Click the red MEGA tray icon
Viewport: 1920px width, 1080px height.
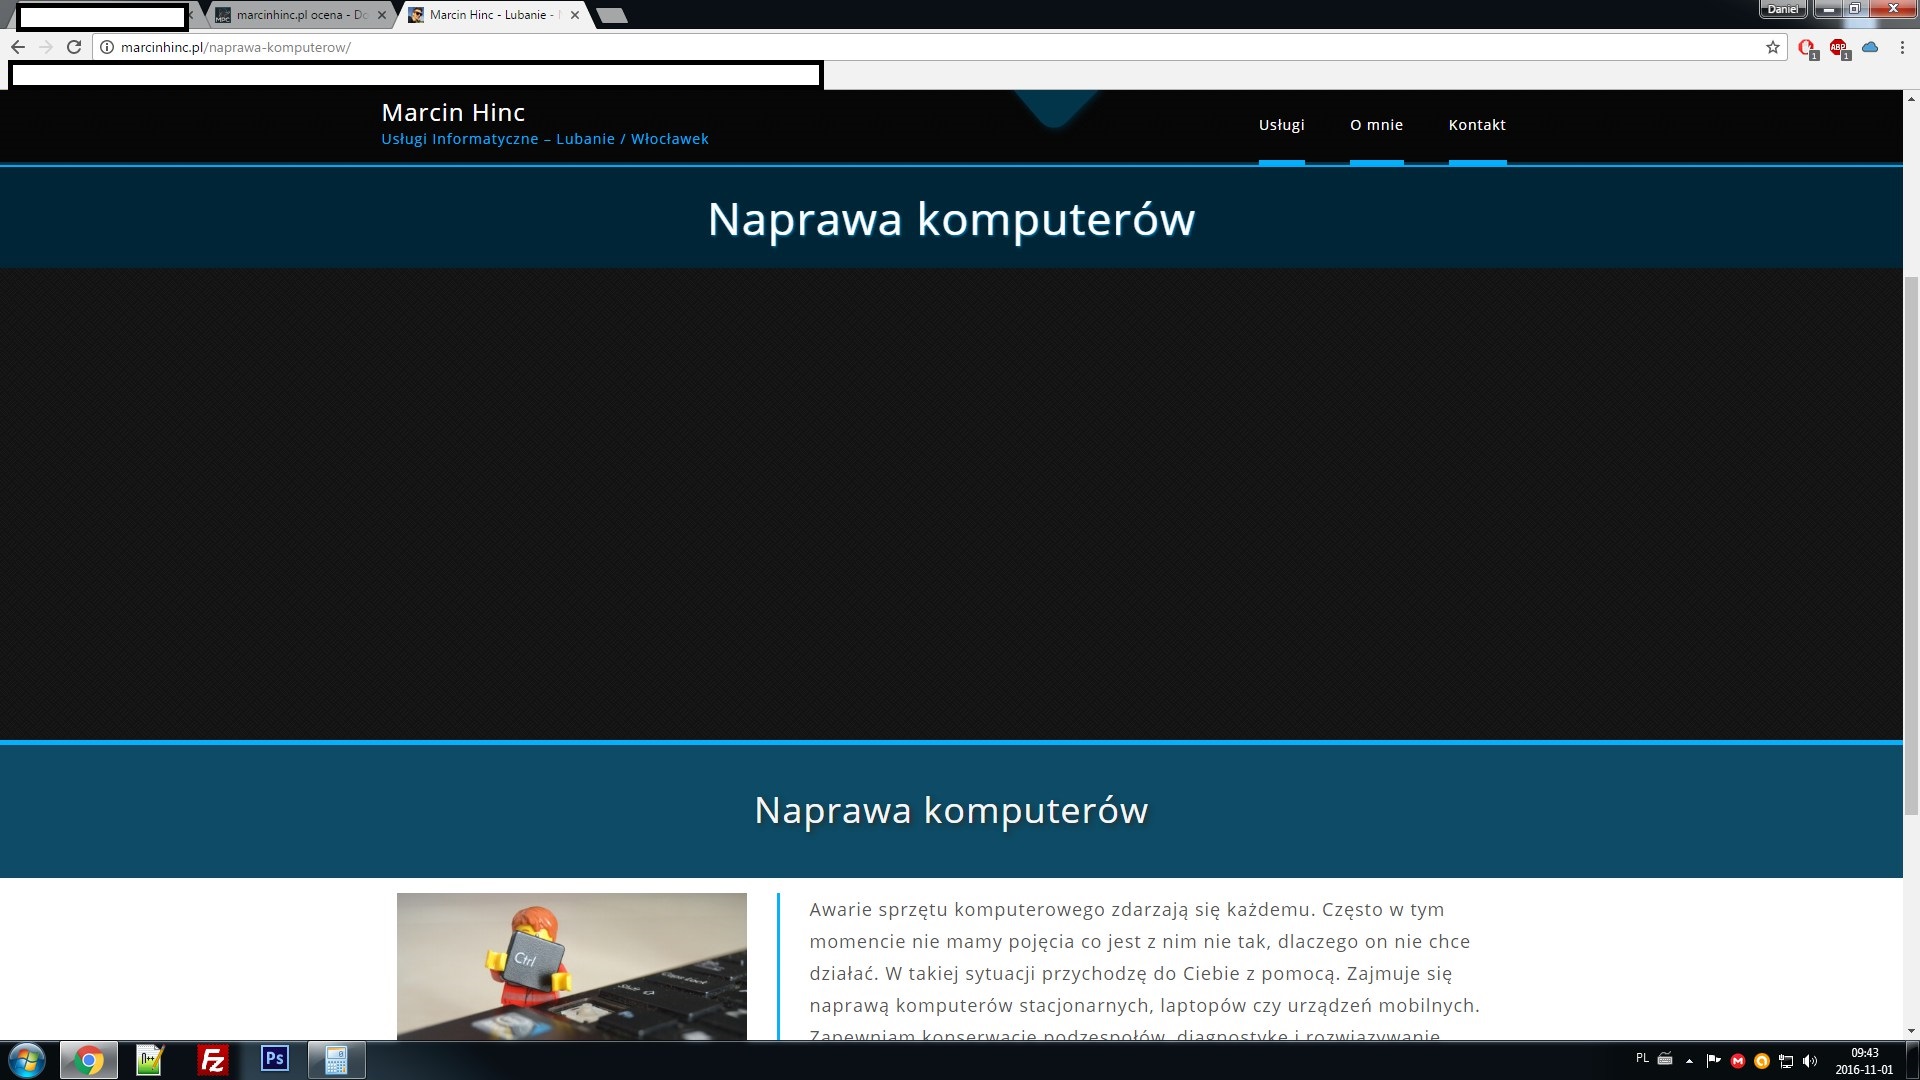[x=1738, y=1061]
